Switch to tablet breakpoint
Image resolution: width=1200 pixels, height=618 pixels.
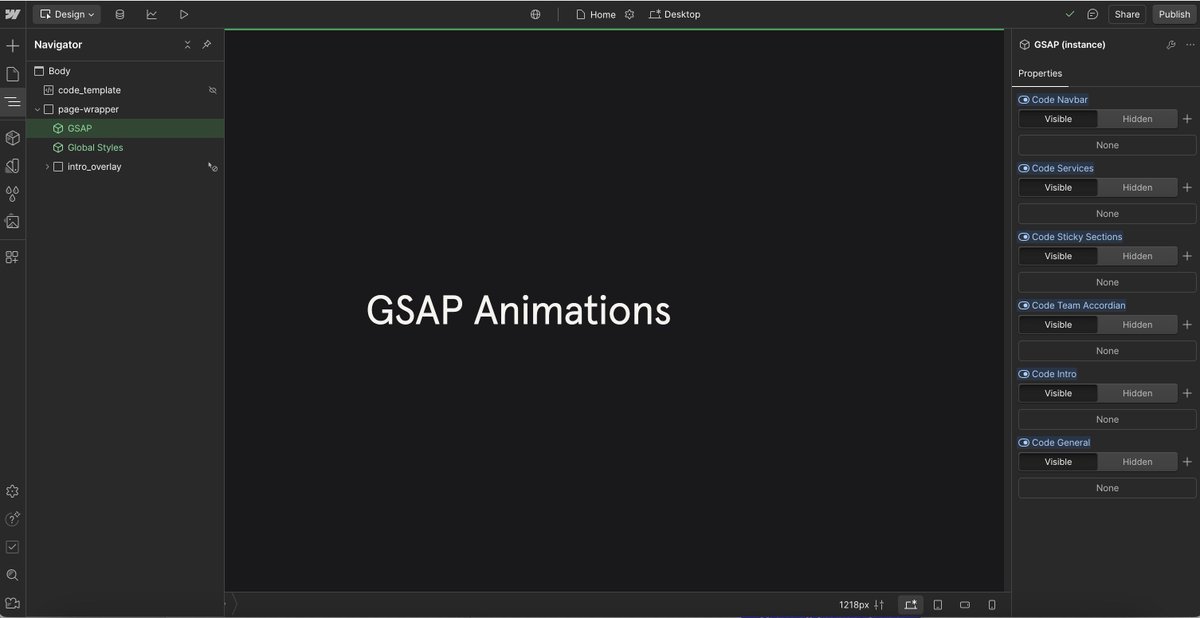click(938, 605)
